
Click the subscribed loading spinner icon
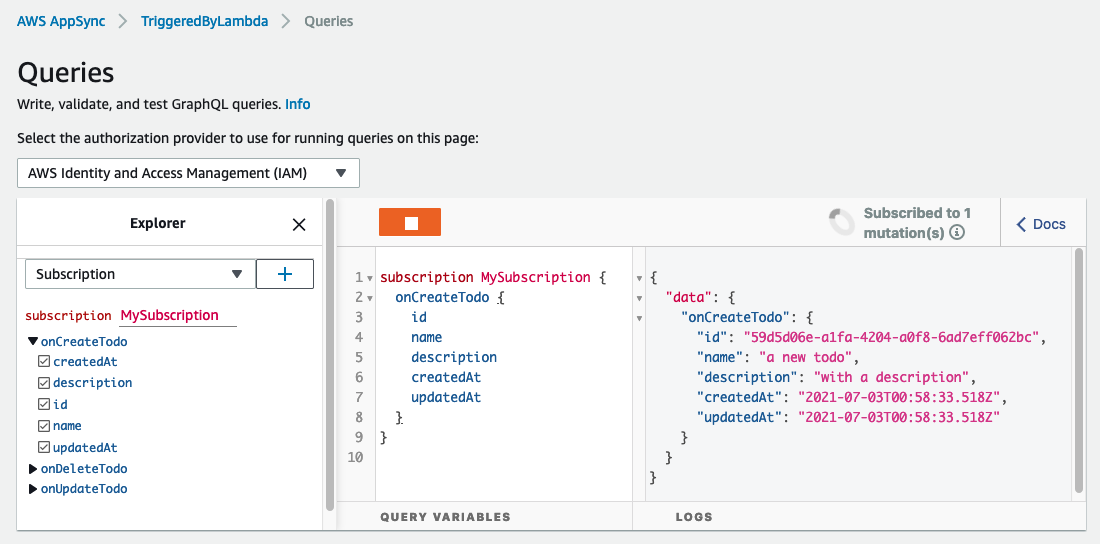(x=842, y=222)
